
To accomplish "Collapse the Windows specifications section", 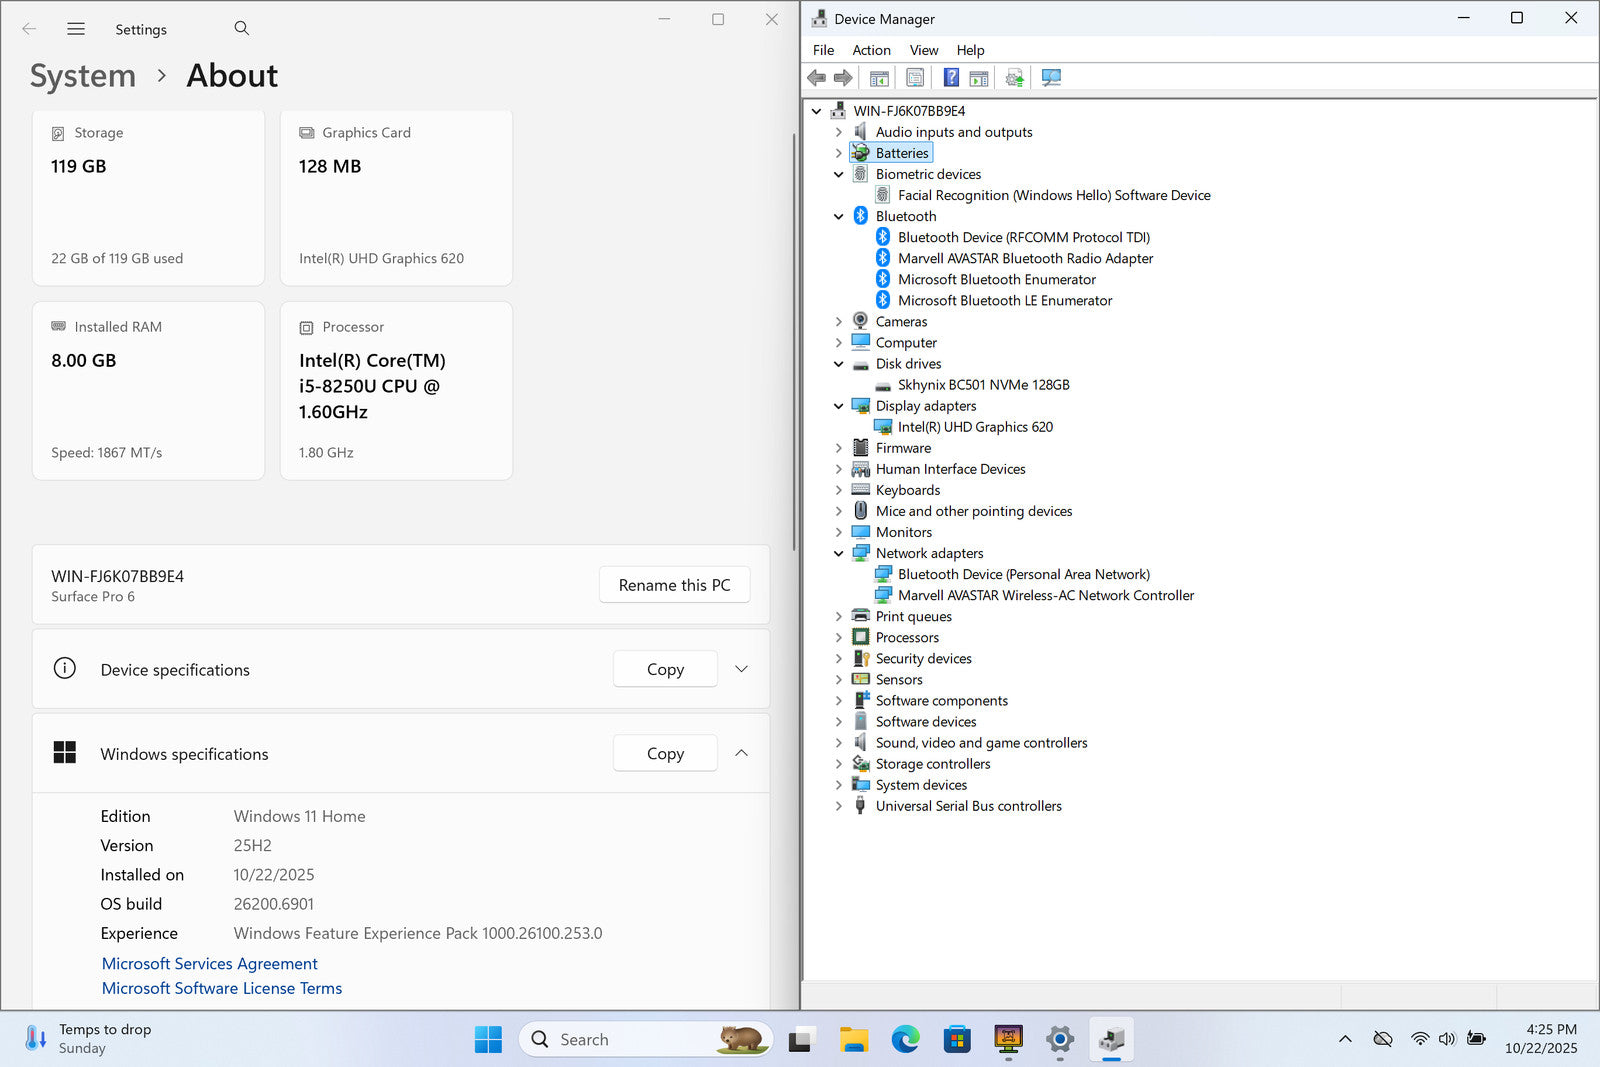I will pyautogui.click(x=741, y=753).
